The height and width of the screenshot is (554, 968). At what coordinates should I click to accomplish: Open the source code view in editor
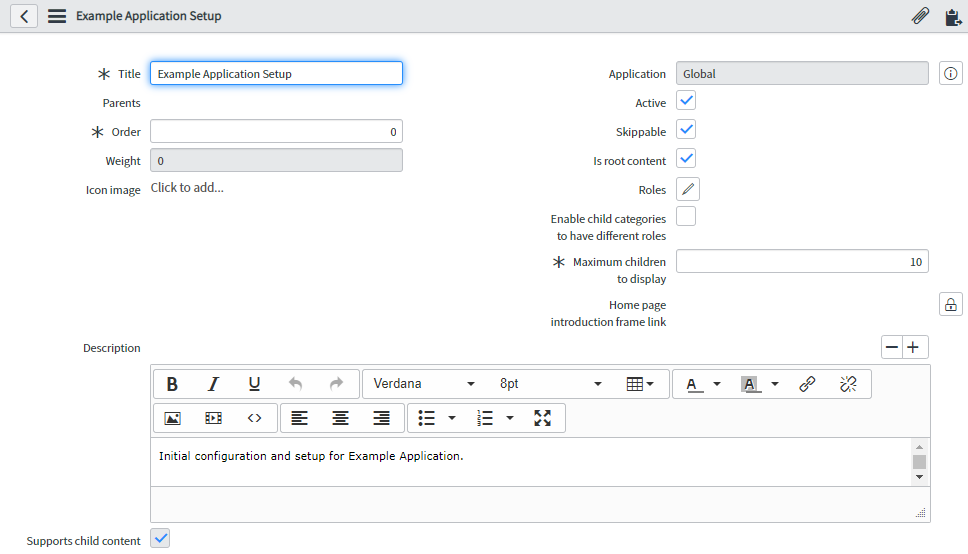pos(254,418)
